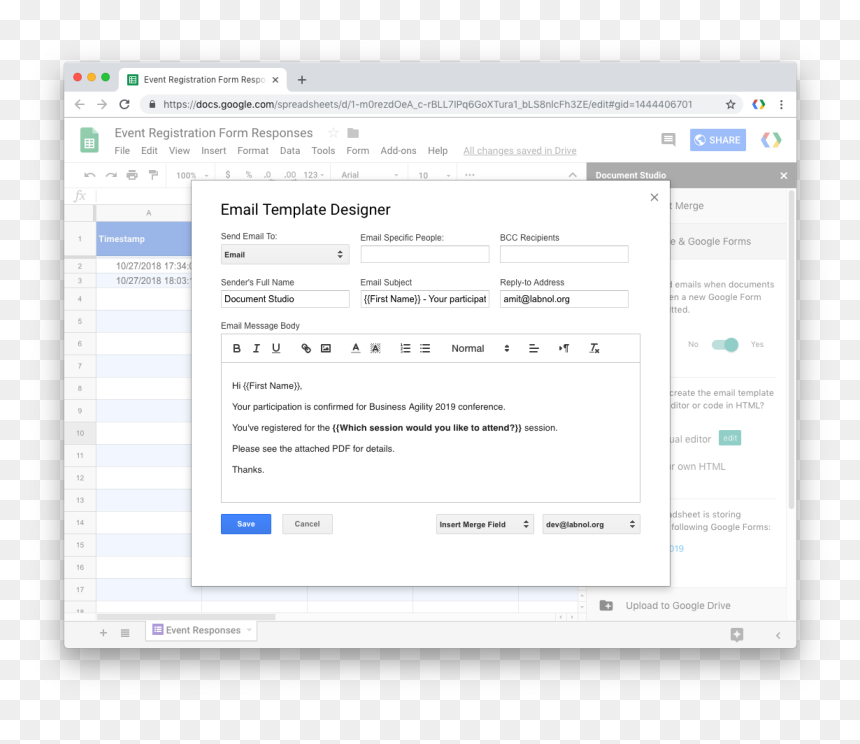Viewport: 860px width, 744px height.
Task: Toggle right-to-left text direction
Action: click(x=564, y=348)
